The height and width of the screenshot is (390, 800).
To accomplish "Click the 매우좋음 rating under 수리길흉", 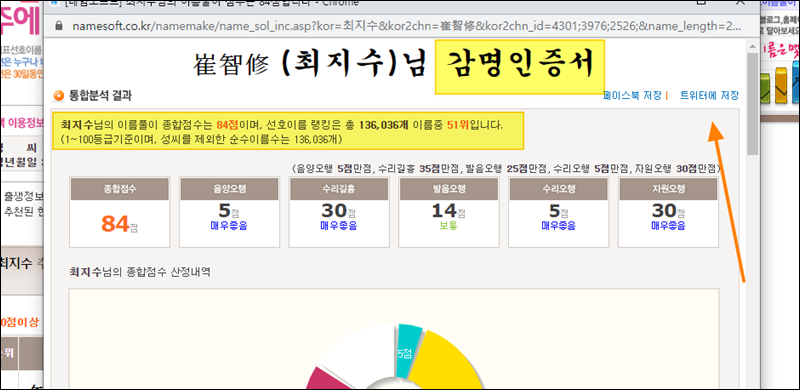I will pyautogui.click(x=339, y=226).
